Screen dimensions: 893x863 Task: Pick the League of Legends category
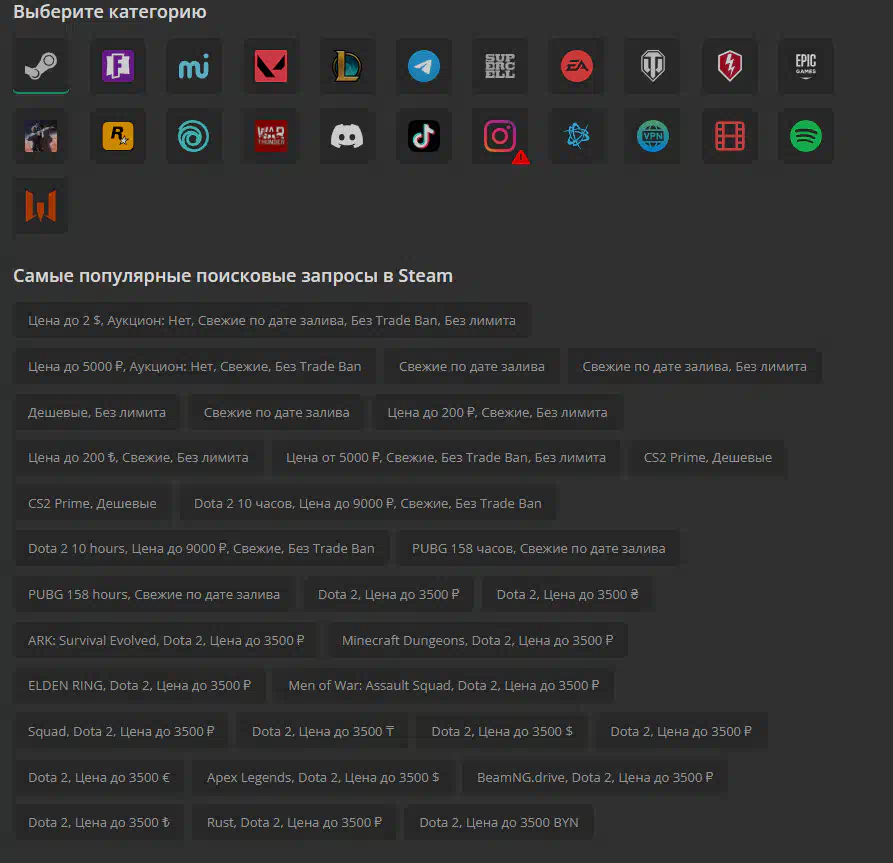[x=347, y=66]
